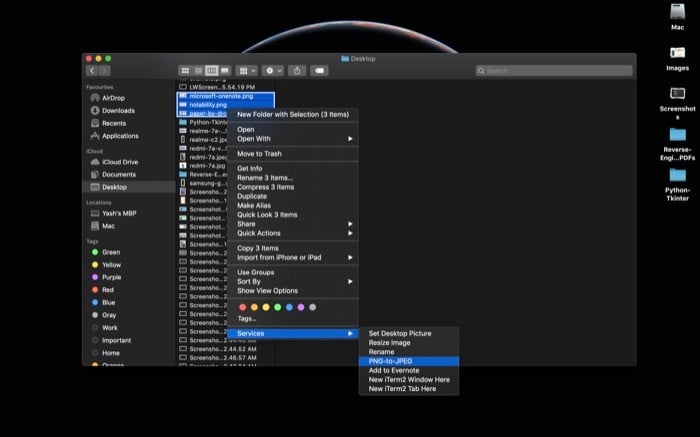
Task: Expand the context menu Share submenu
Action: (x=293, y=224)
